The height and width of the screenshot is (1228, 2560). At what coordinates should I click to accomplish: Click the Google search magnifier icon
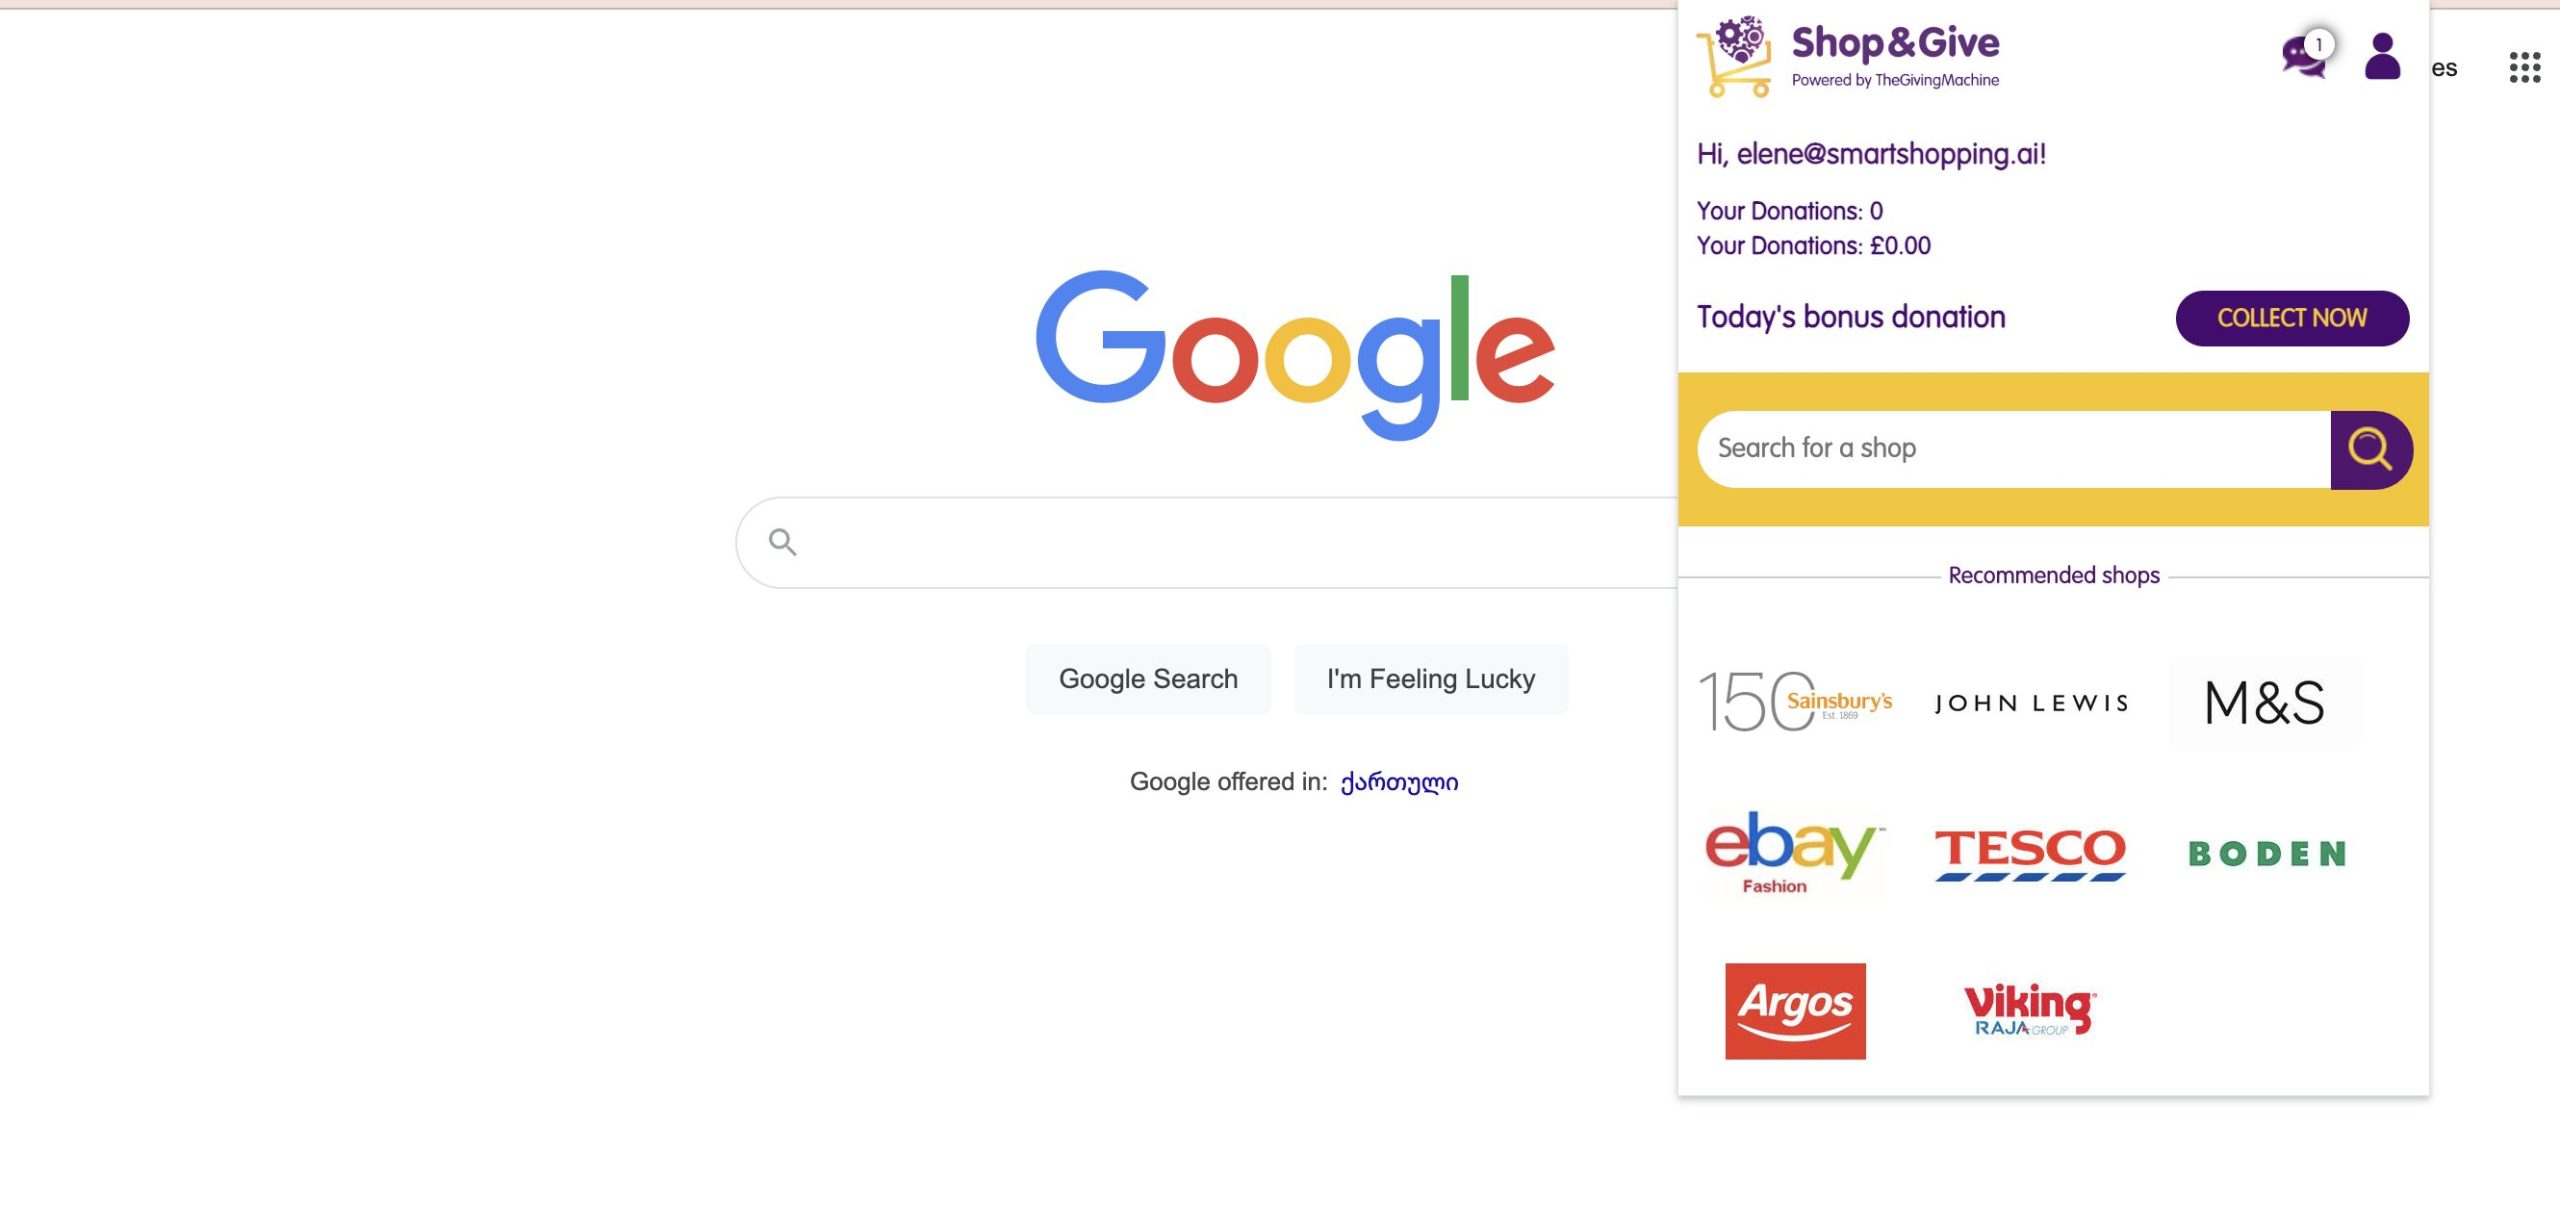point(782,542)
